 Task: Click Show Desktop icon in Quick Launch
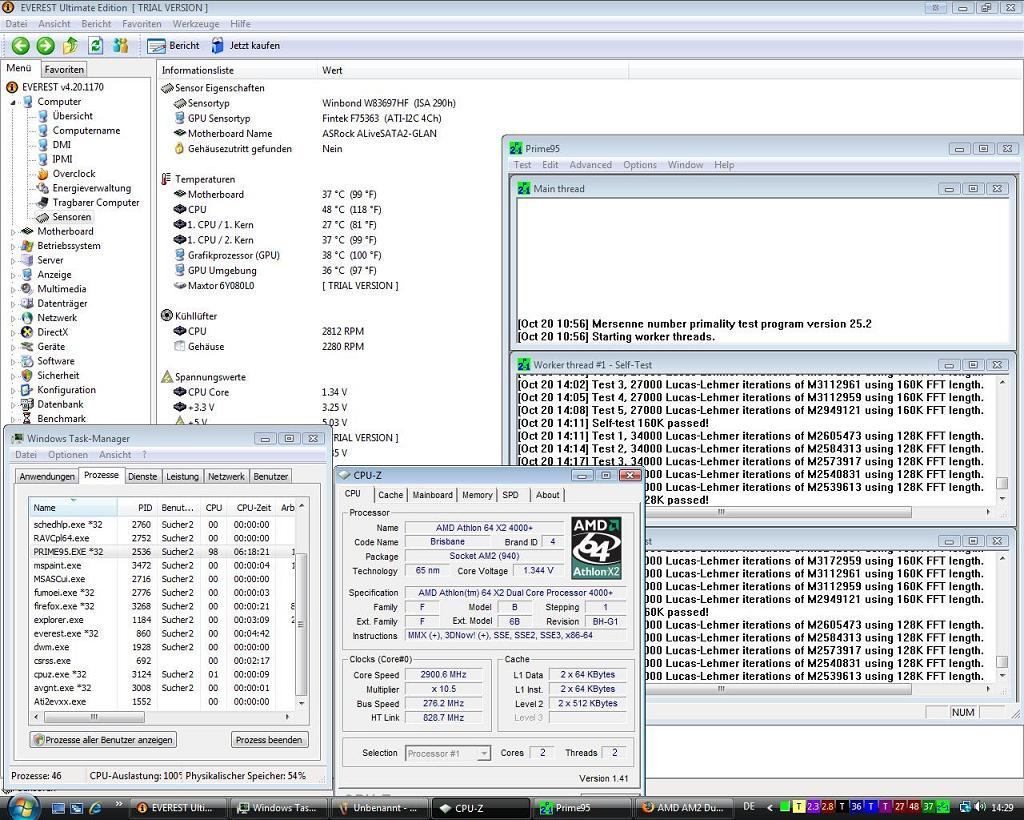coord(59,808)
